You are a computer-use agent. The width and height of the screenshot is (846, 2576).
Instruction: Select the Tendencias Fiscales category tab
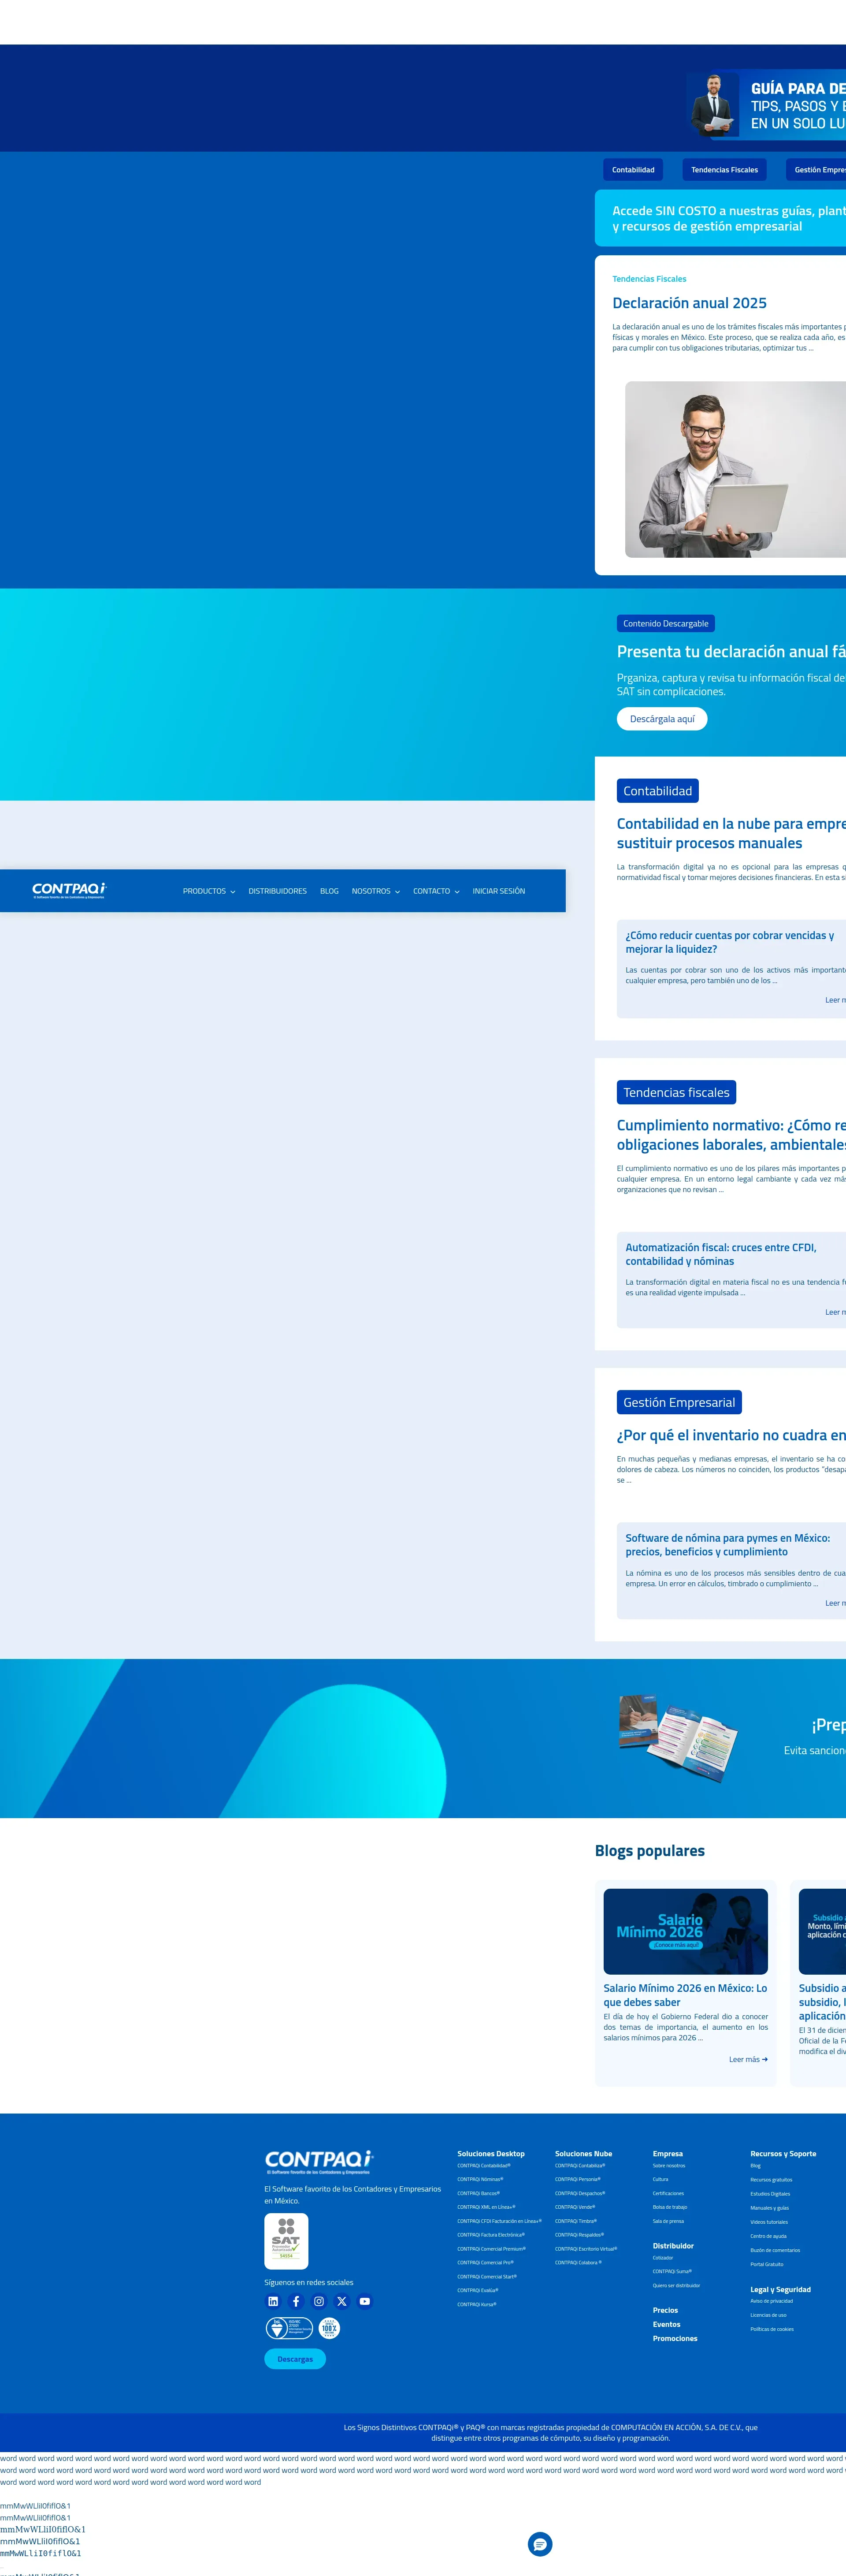tap(724, 170)
